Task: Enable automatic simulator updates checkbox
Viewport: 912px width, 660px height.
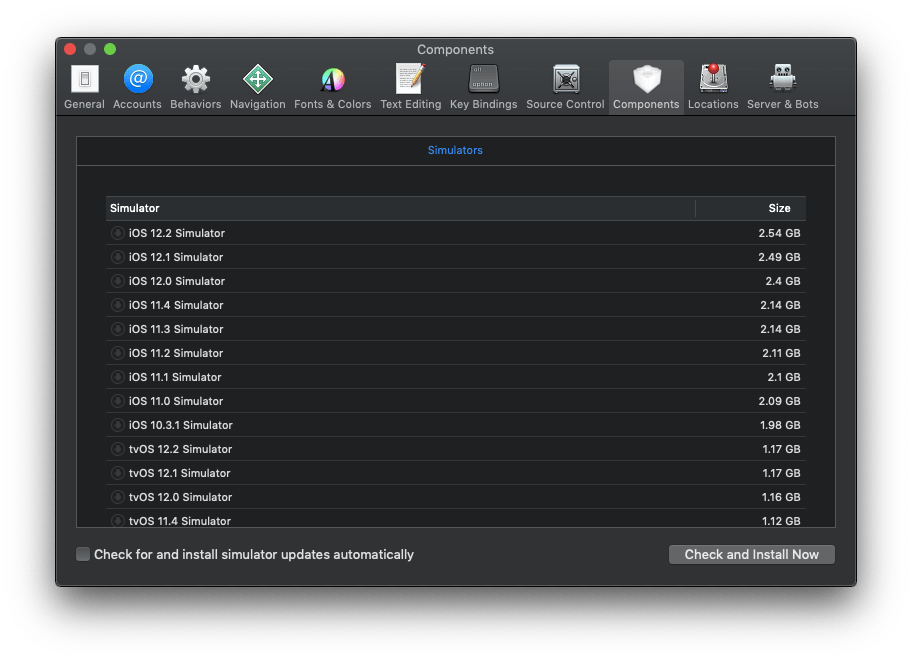Action: tap(83, 554)
